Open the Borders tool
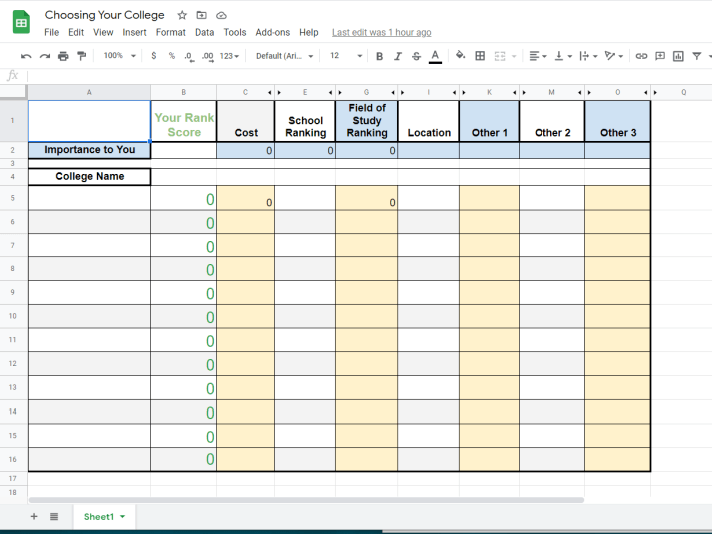Screen dimensions: 712x534 pyautogui.click(x=480, y=56)
